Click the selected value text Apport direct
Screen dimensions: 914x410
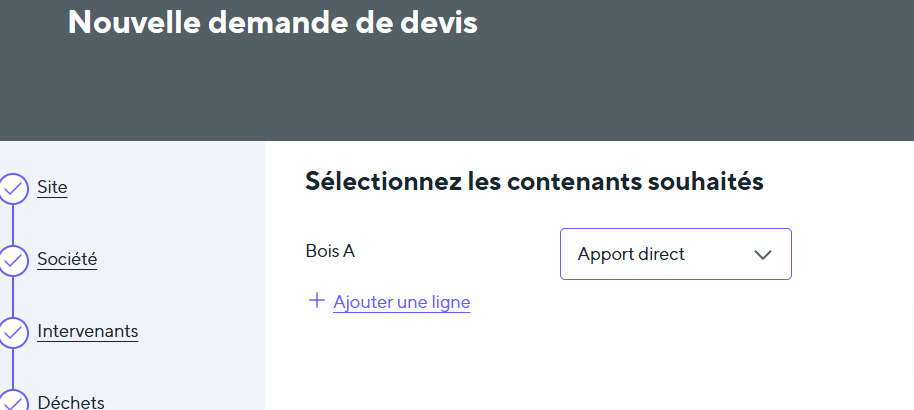point(631,254)
